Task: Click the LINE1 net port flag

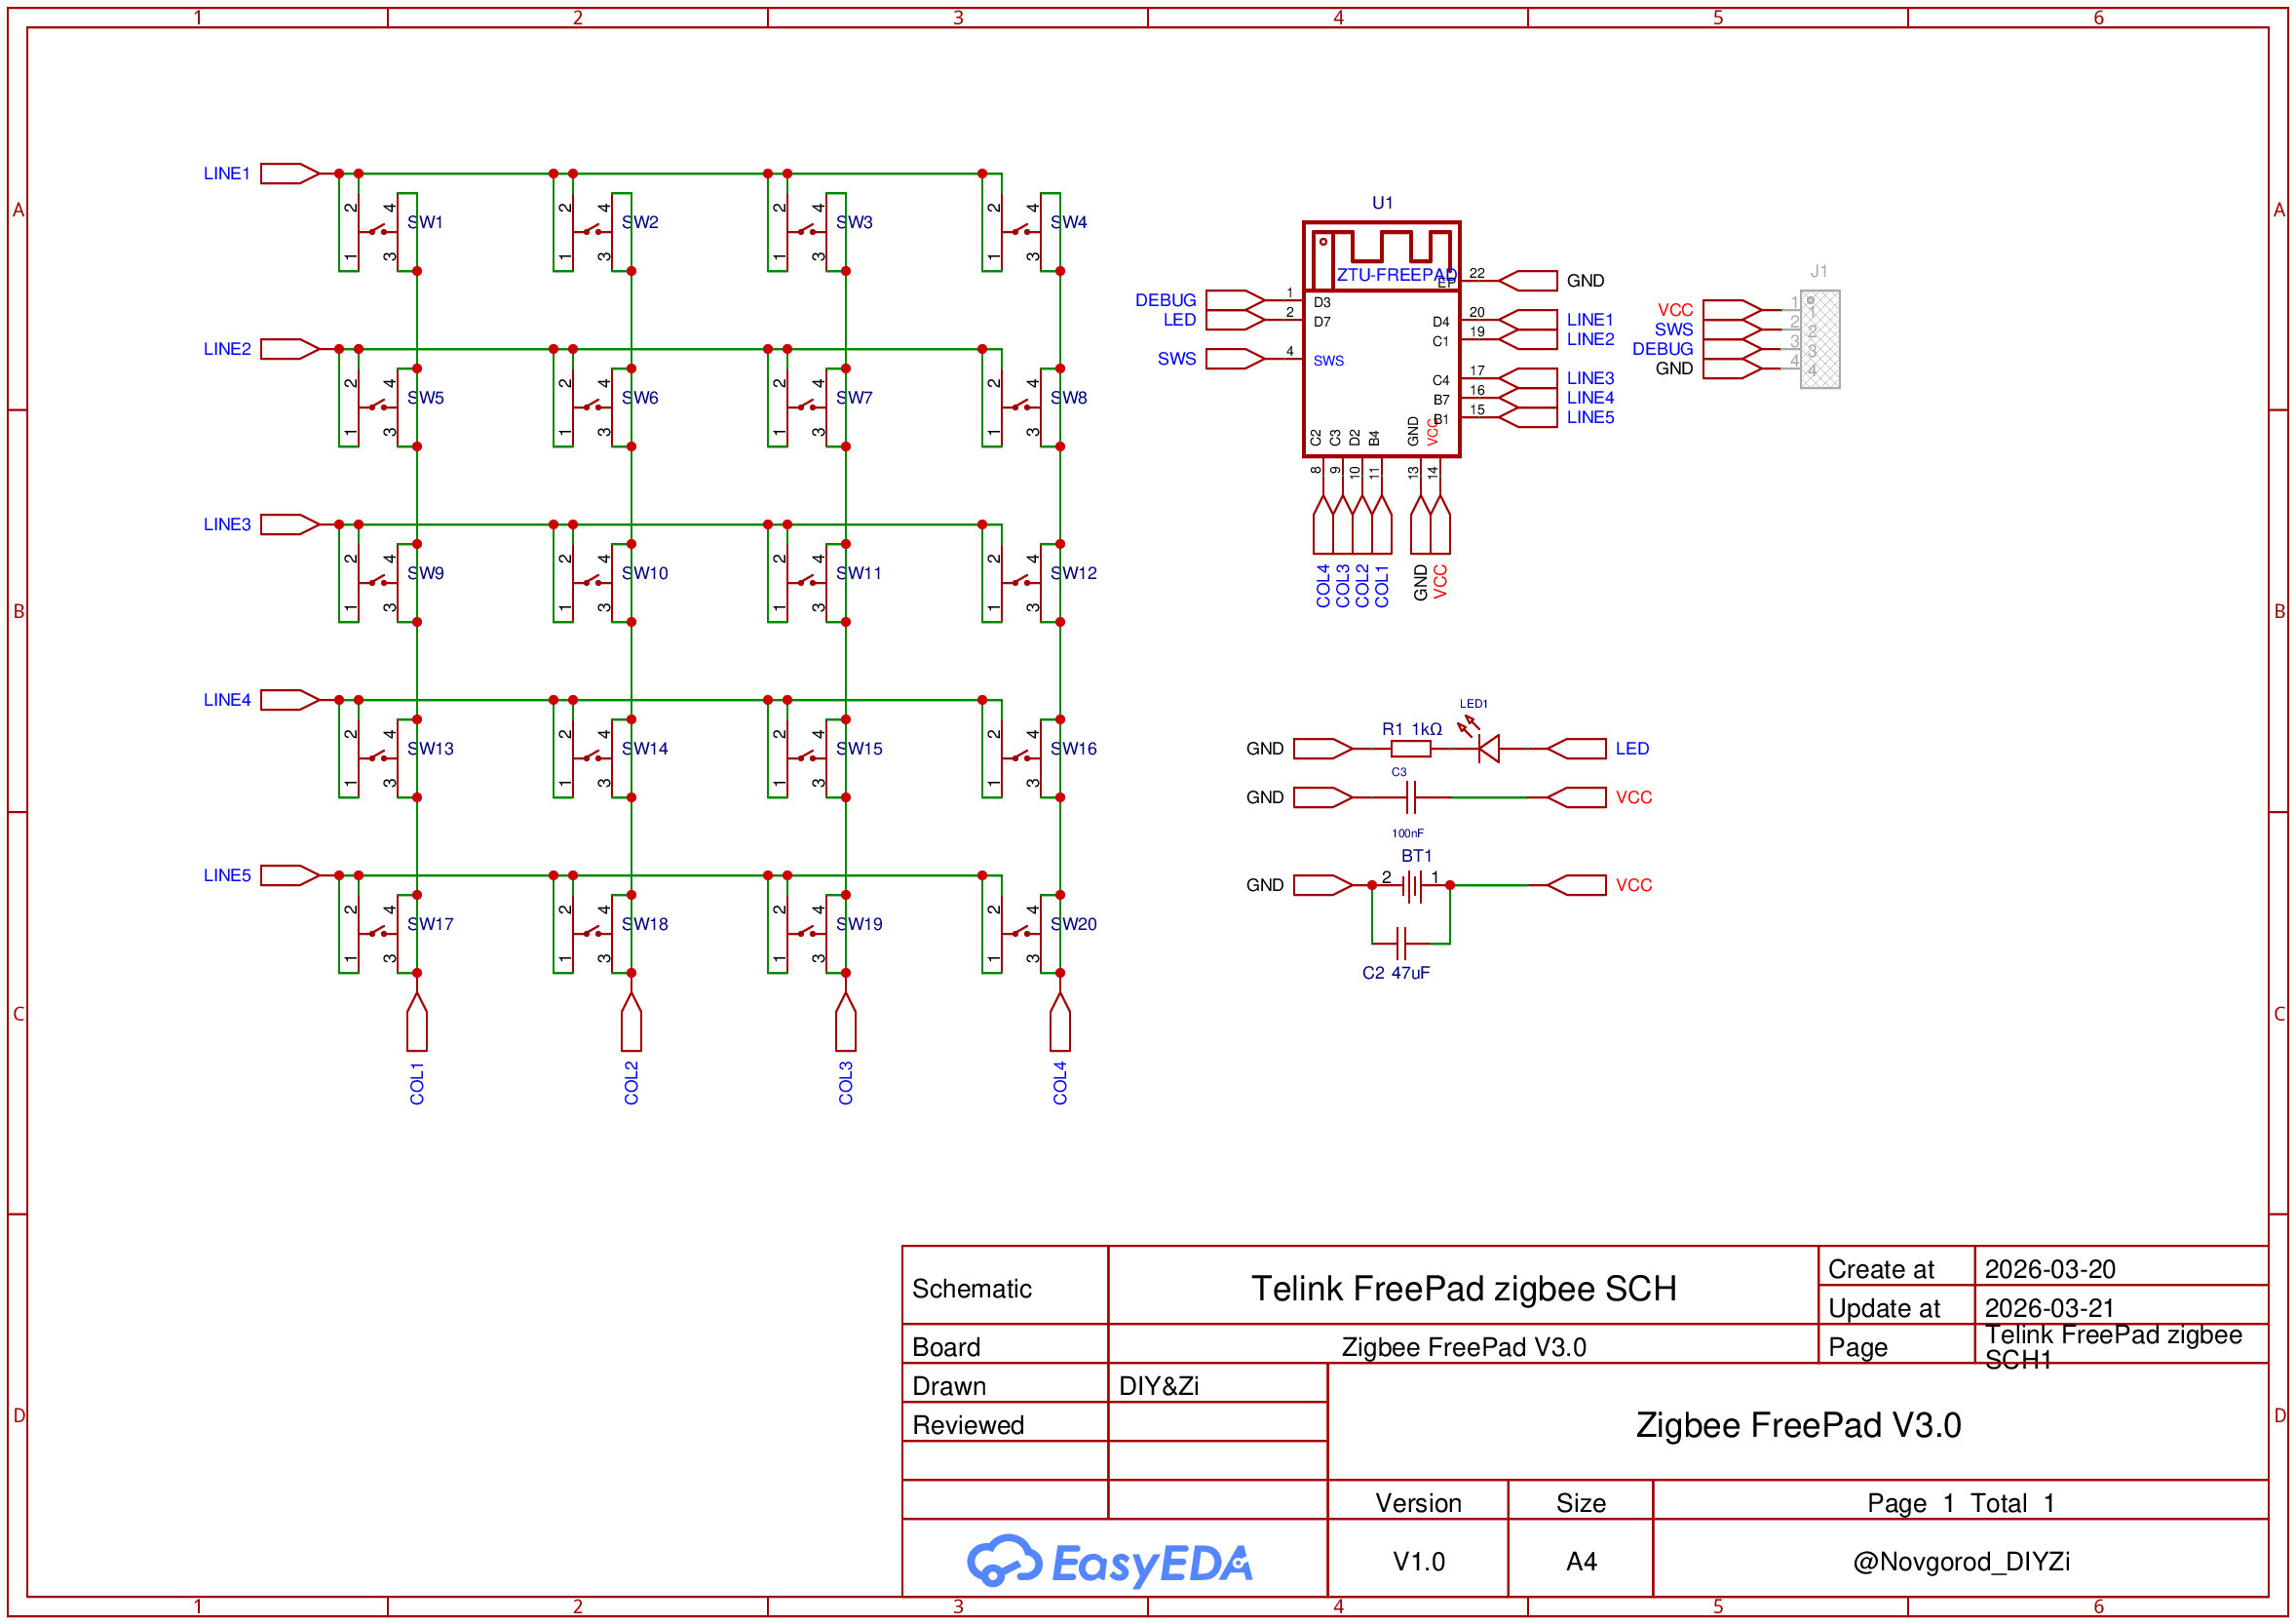Action: [290, 174]
